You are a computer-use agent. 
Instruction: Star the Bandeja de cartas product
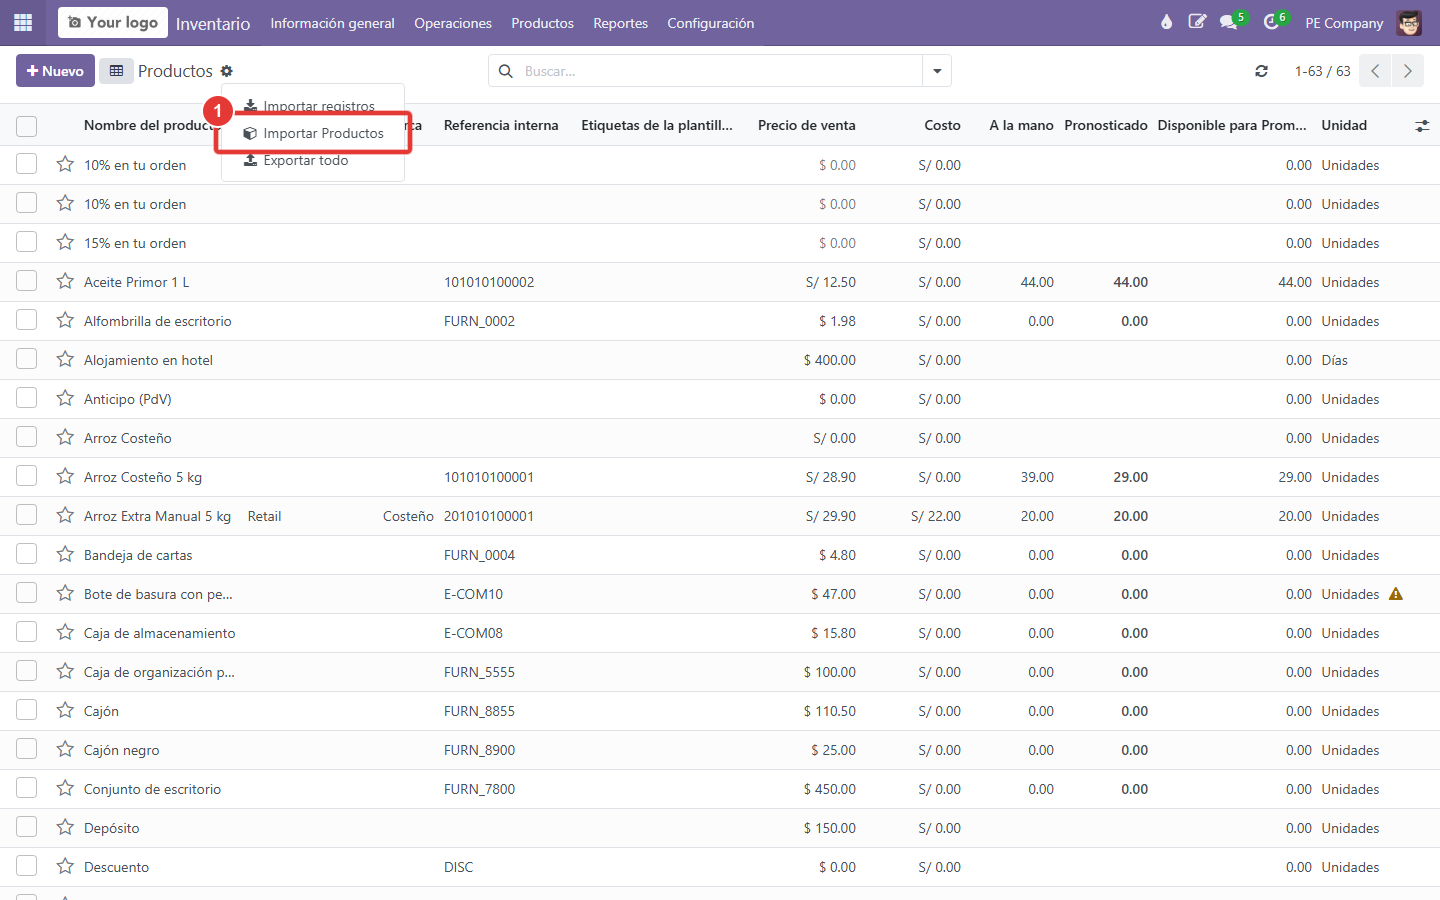click(x=65, y=555)
